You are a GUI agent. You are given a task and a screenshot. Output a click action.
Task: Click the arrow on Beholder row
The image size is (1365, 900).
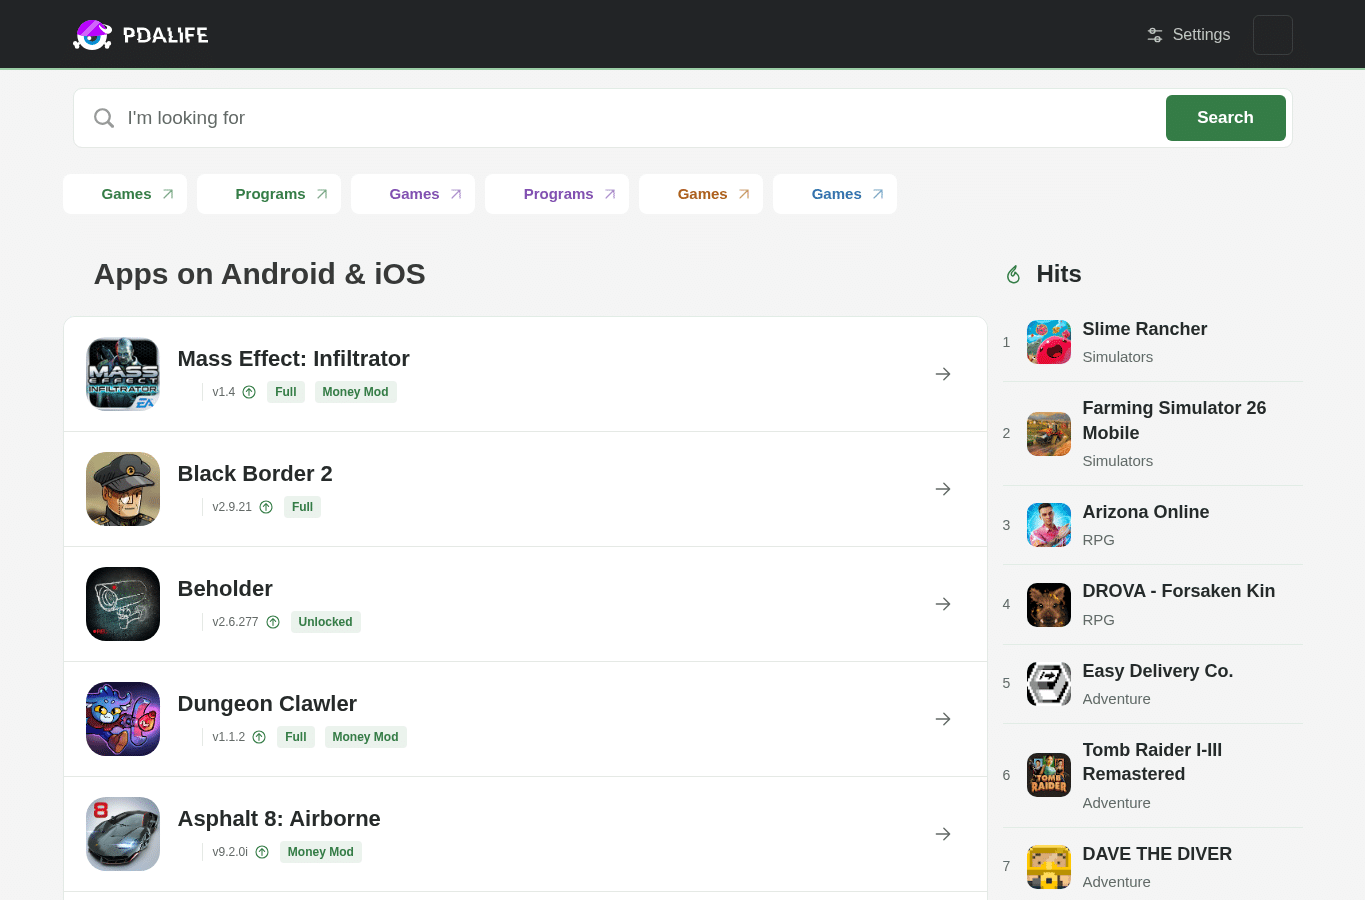[943, 604]
